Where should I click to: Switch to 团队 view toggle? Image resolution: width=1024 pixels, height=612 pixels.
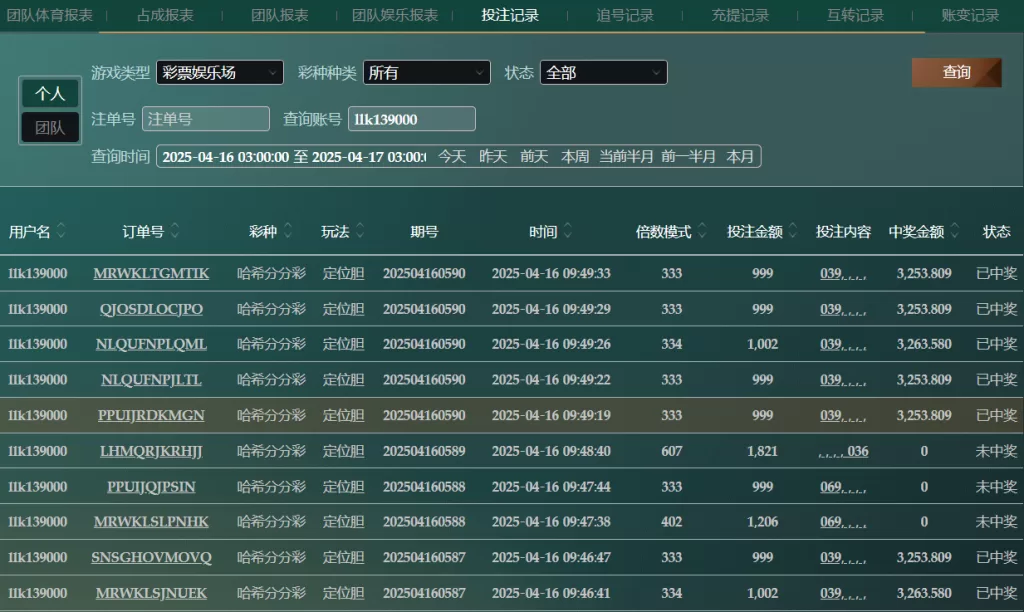[50, 128]
